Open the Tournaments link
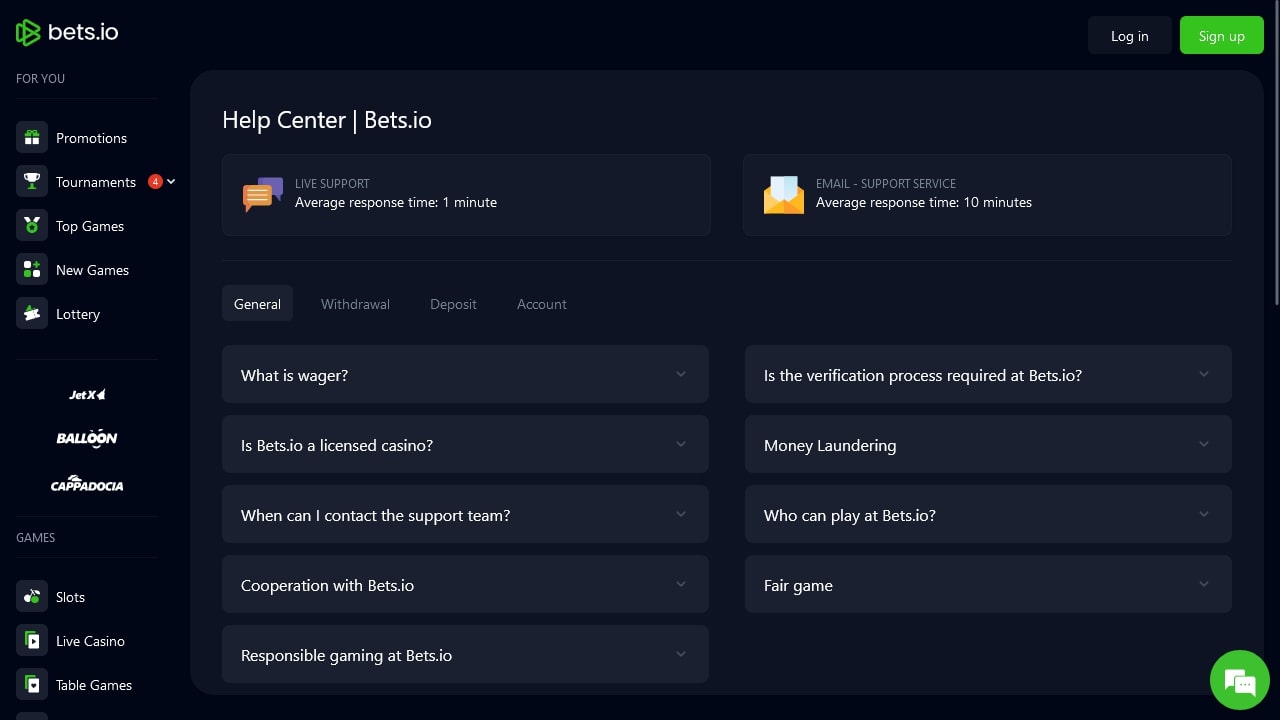 96,182
